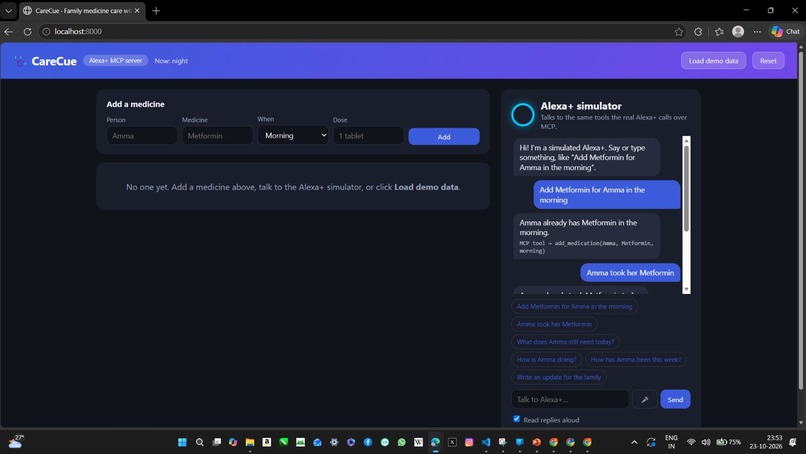Open the volume tray icon
Image resolution: width=806 pixels, height=454 pixels.
pos(706,442)
